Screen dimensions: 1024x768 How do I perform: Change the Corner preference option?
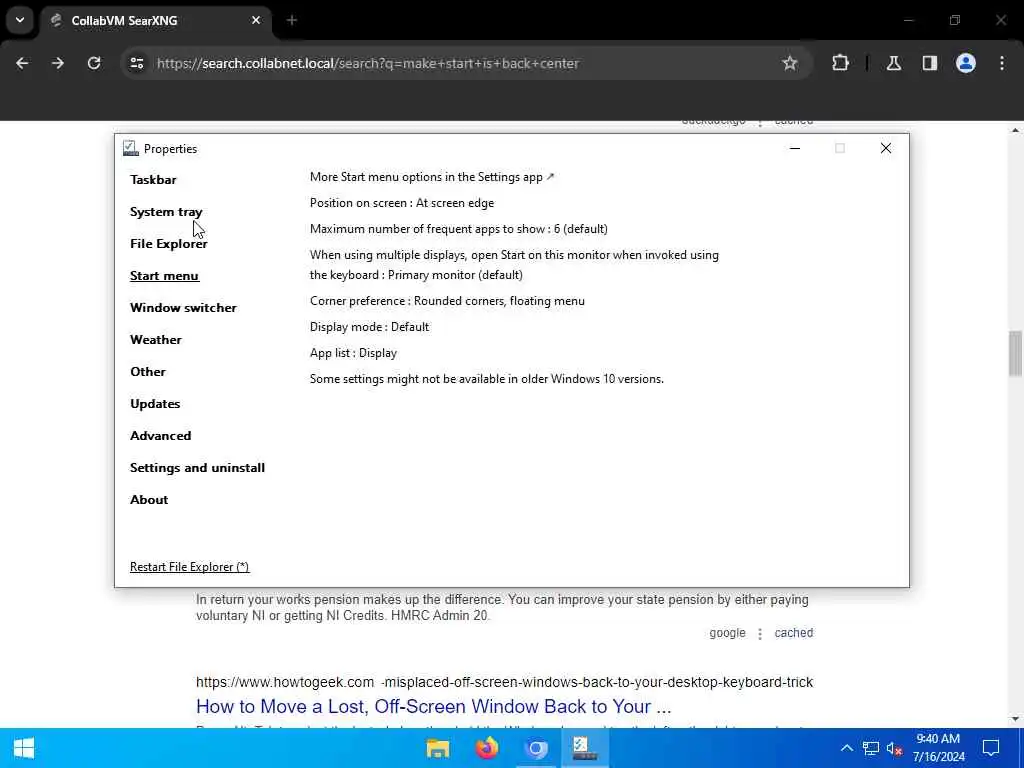click(447, 301)
